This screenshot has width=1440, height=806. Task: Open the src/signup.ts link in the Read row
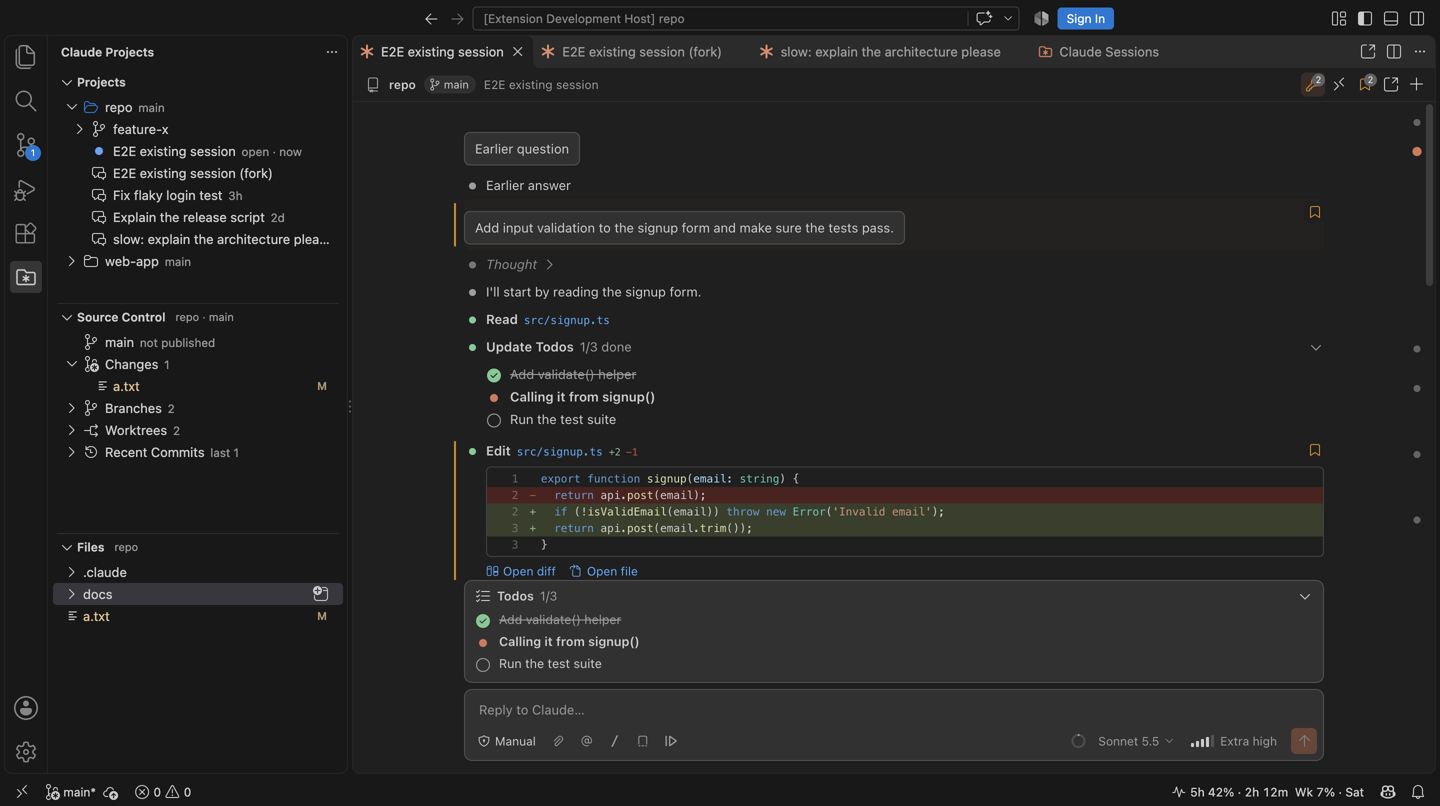coord(566,320)
